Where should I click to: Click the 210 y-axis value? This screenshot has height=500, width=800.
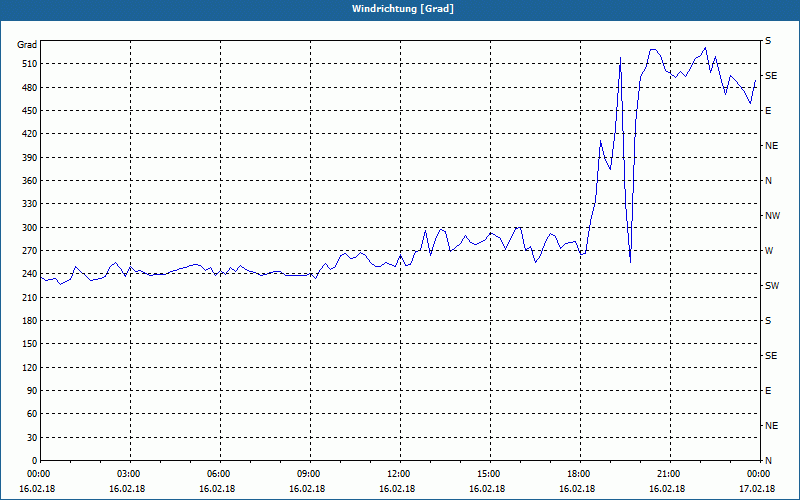(x=29, y=297)
